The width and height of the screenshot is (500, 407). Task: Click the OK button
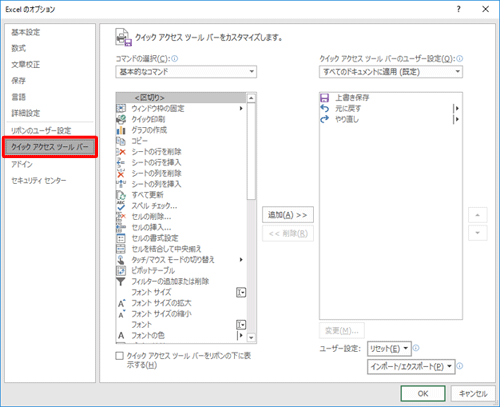423,394
